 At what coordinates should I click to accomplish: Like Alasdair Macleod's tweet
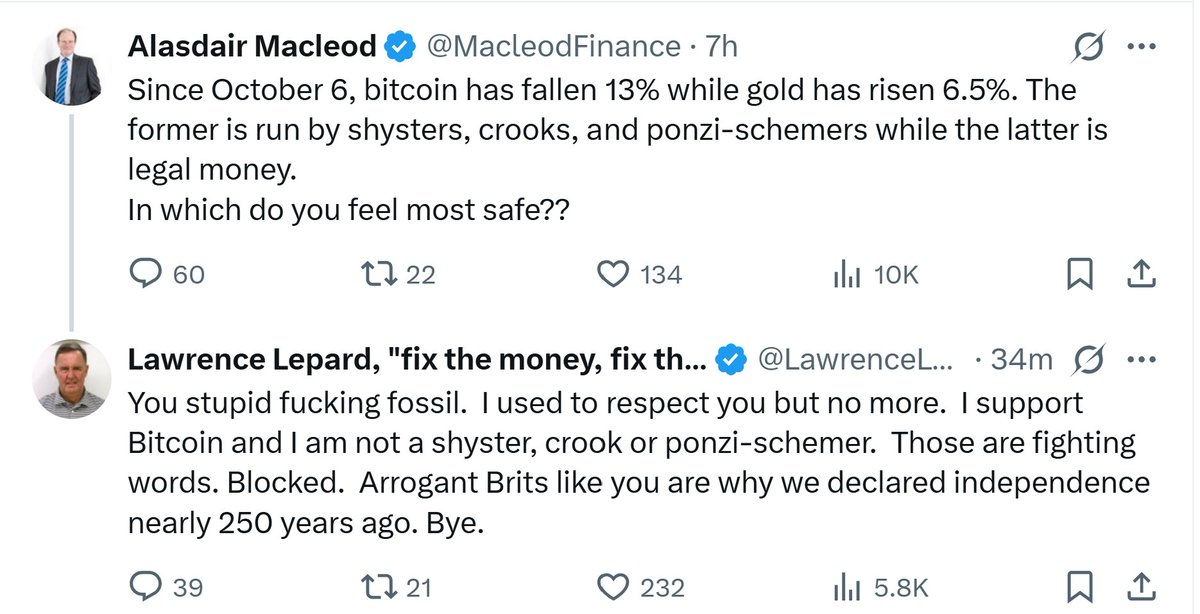coord(613,274)
